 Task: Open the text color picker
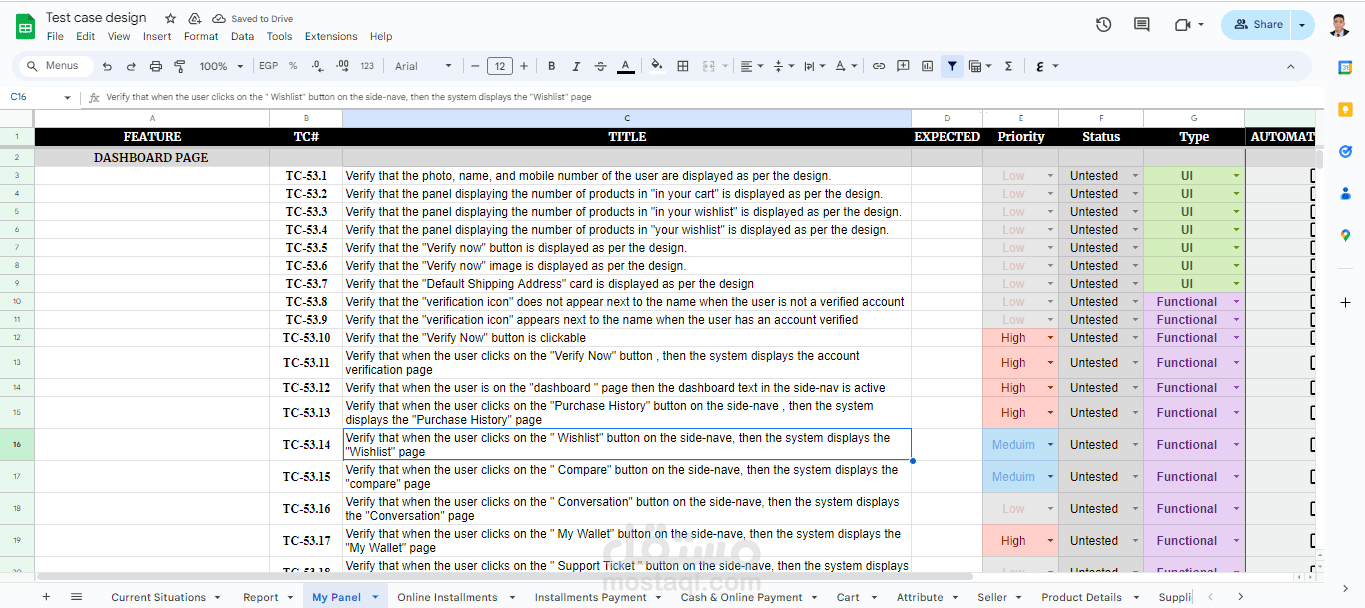(625, 66)
